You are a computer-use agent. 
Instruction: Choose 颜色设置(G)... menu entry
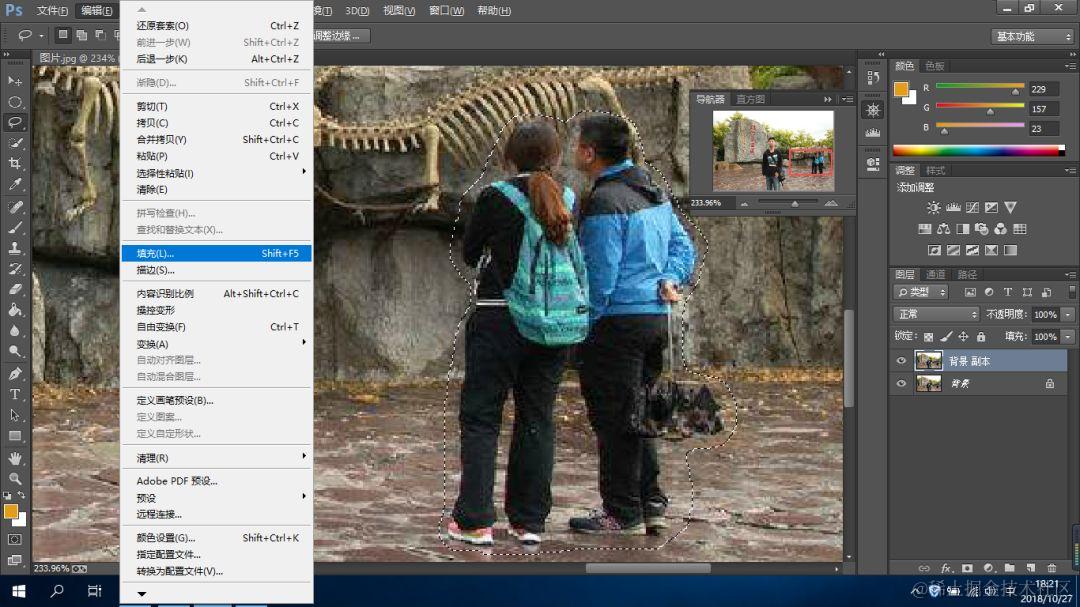pos(216,537)
